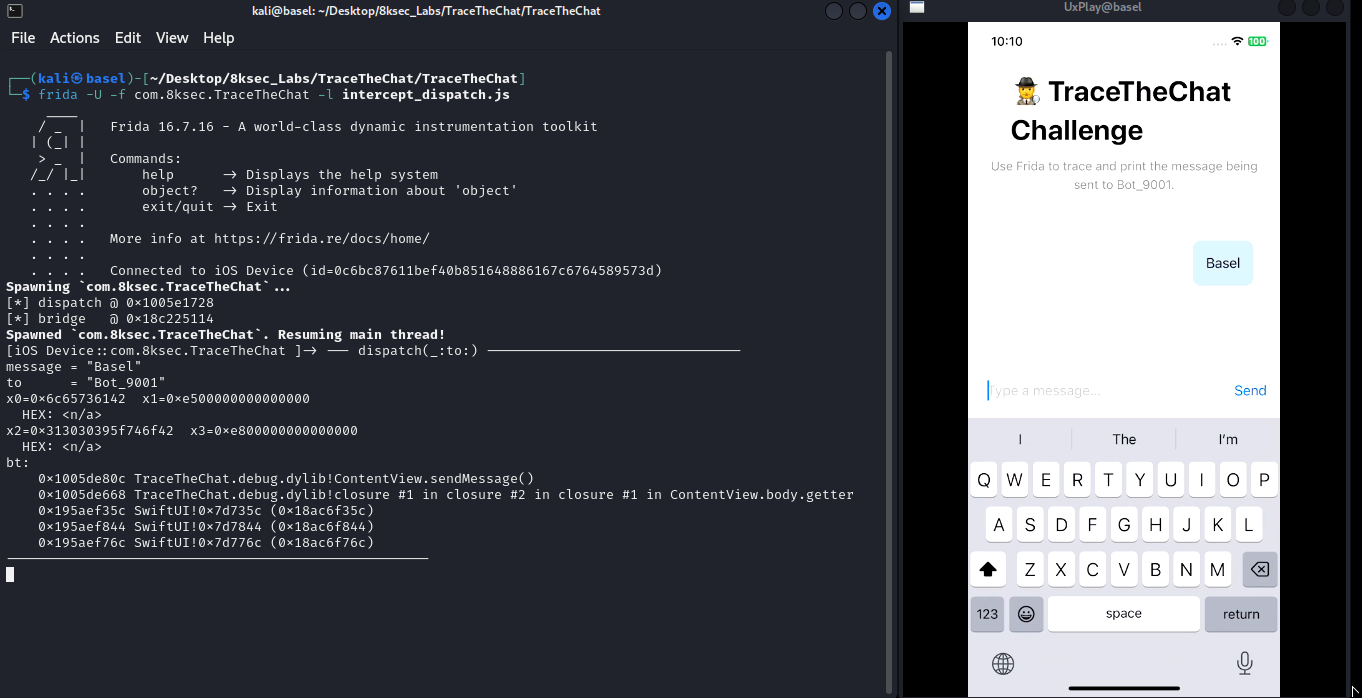This screenshot has width=1362, height=698.
Task: Open the Edit menu
Action: tap(128, 38)
